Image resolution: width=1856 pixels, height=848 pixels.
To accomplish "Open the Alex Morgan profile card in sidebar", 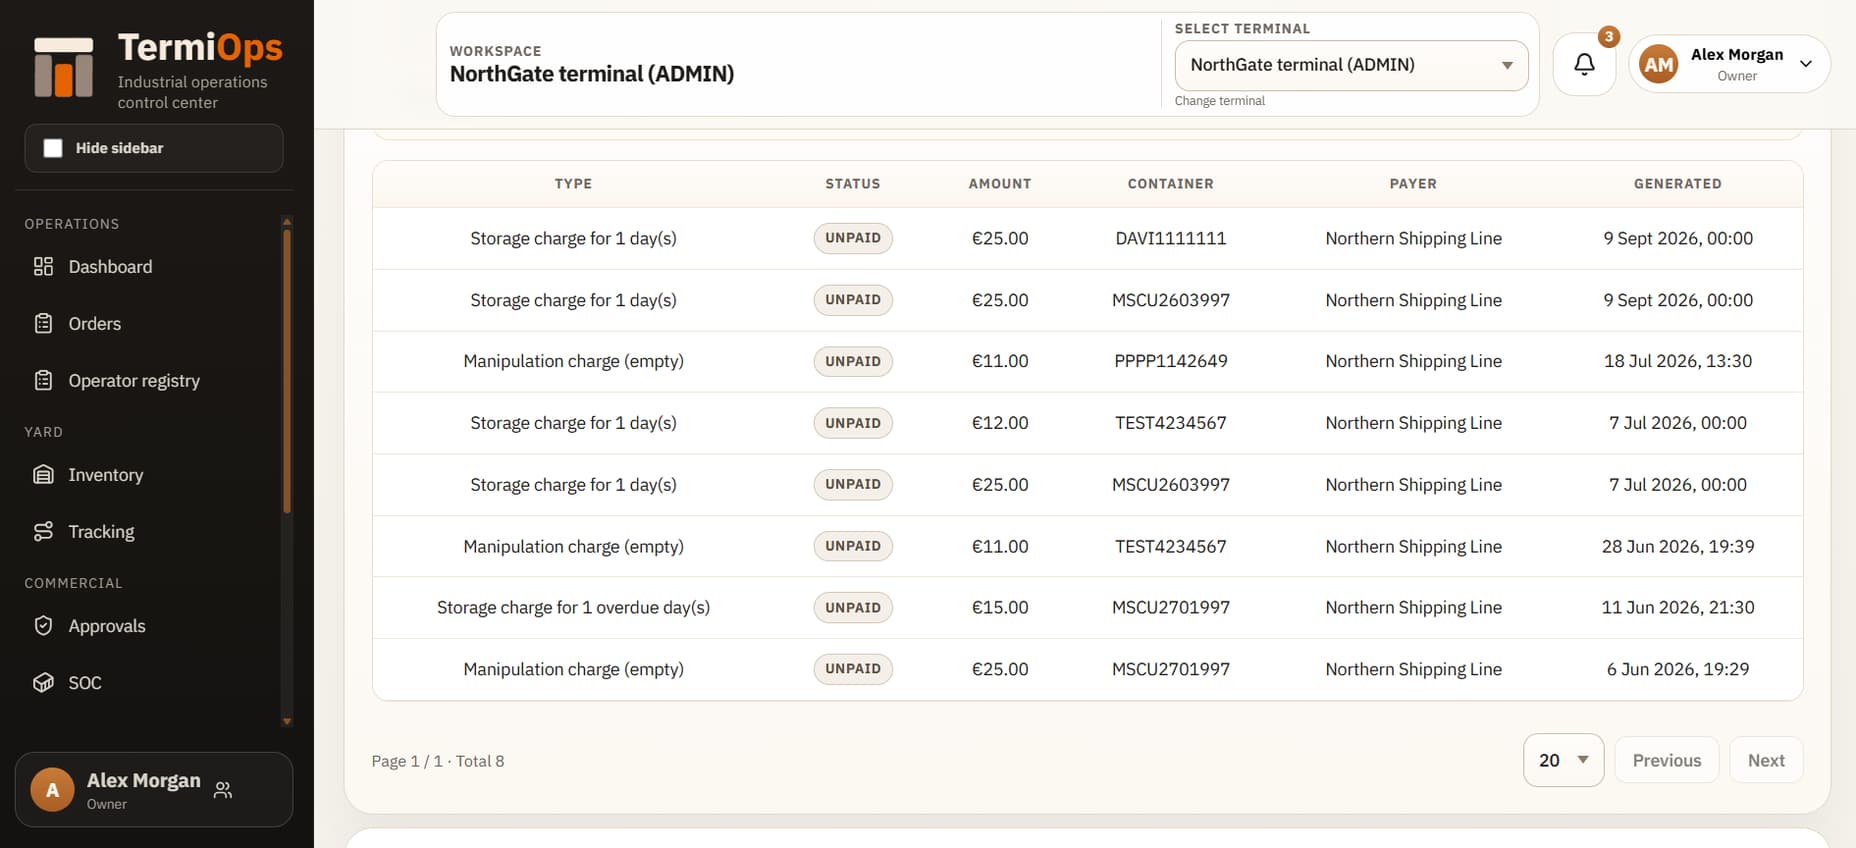I will click(x=154, y=790).
